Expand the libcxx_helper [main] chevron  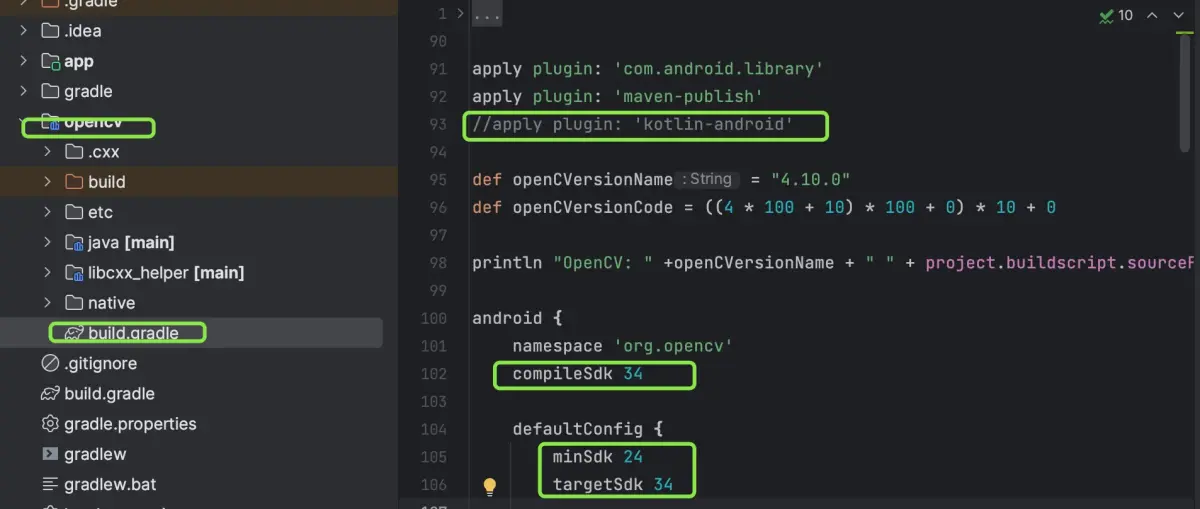pyautogui.click(x=47, y=272)
